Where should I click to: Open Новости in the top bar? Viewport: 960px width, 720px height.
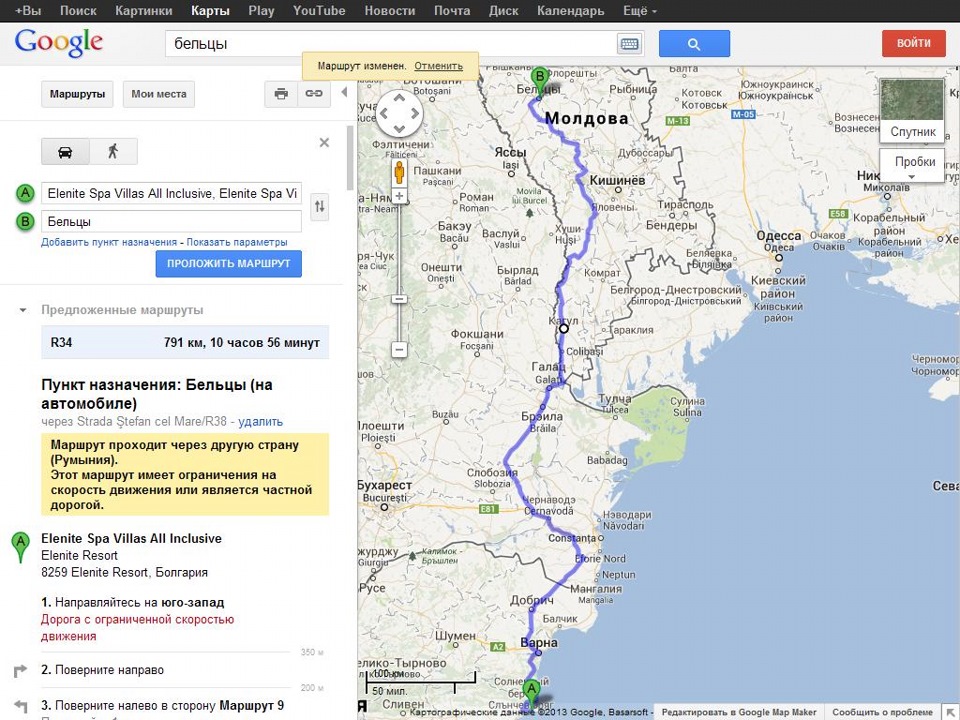389,11
